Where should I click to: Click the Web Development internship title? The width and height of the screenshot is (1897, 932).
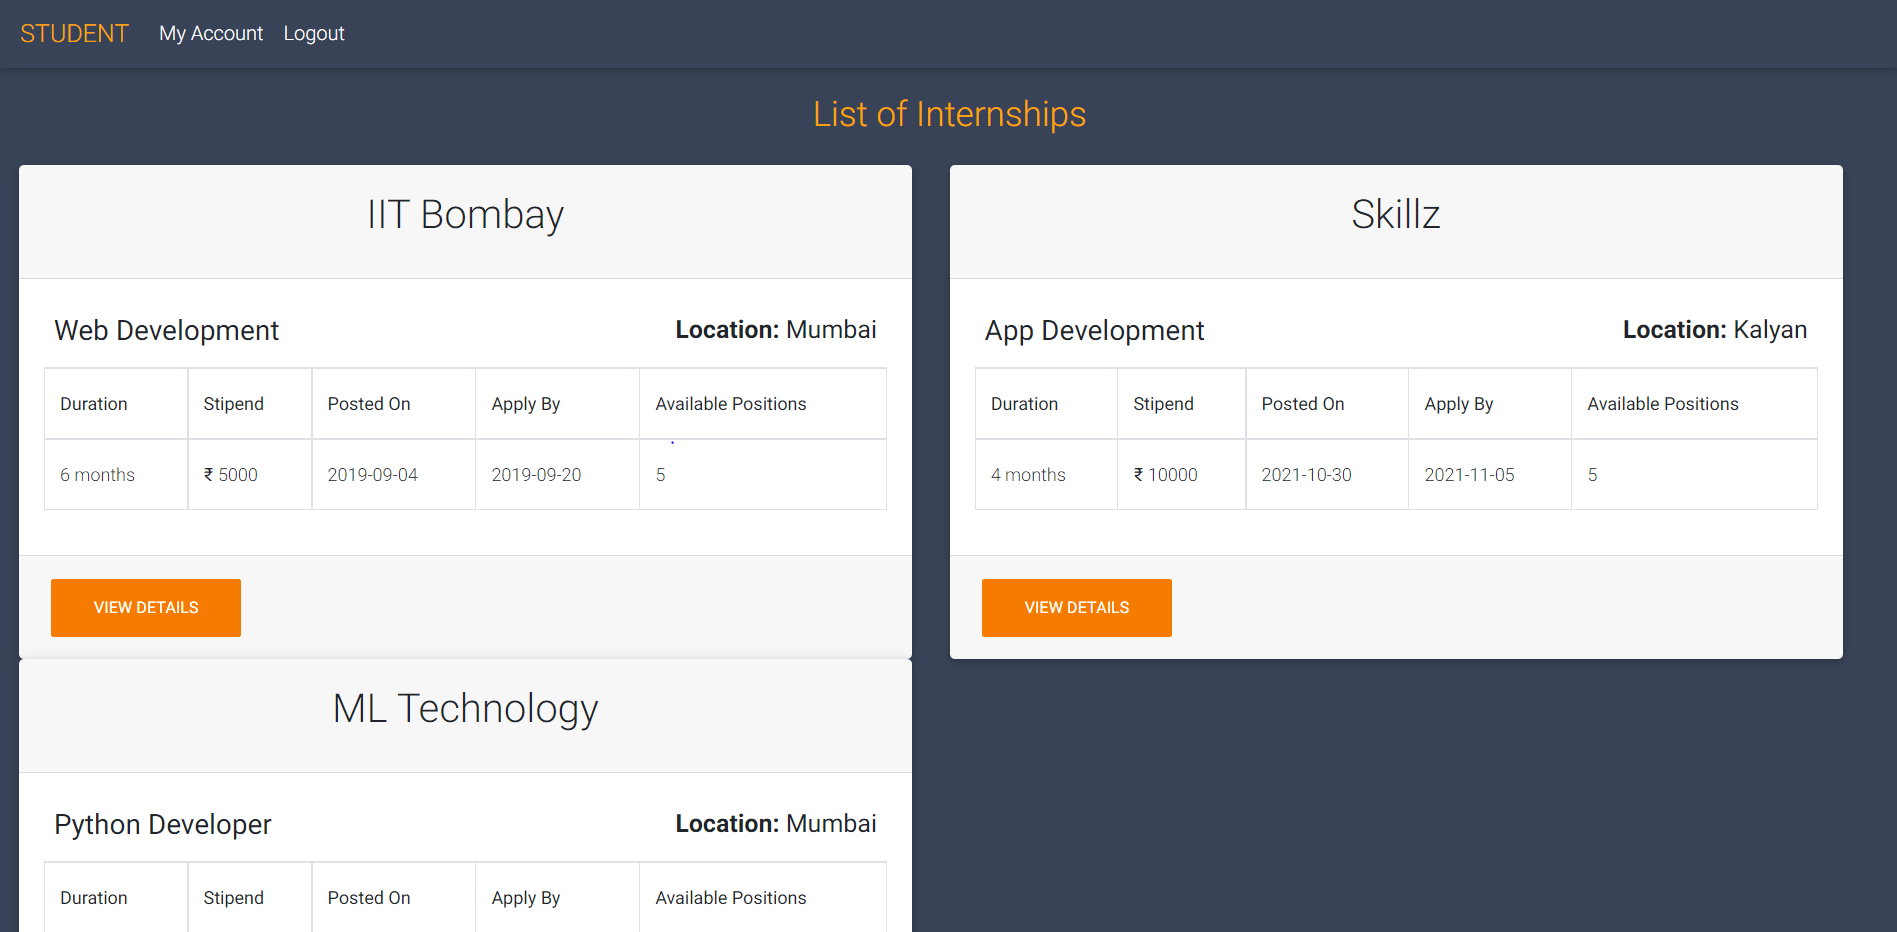pyautogui.click(x=166, y=330)
